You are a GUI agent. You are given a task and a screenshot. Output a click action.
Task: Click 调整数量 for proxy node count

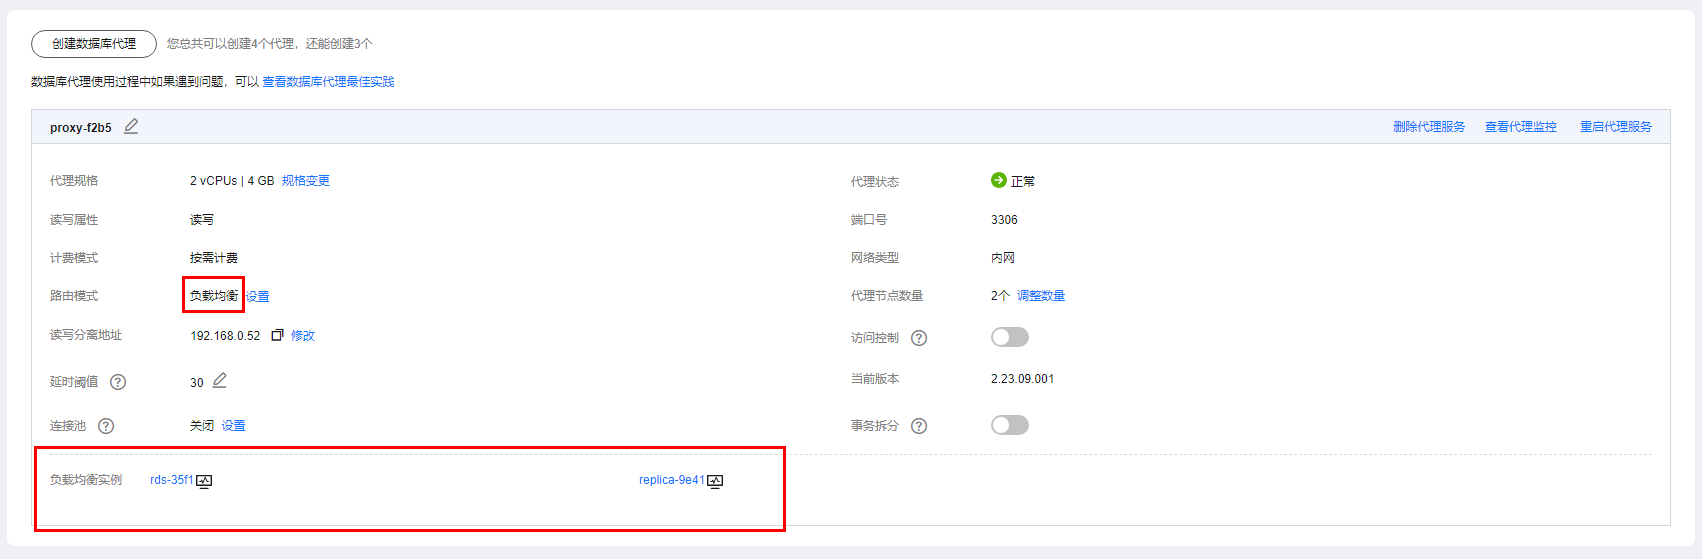(1041, 296)
